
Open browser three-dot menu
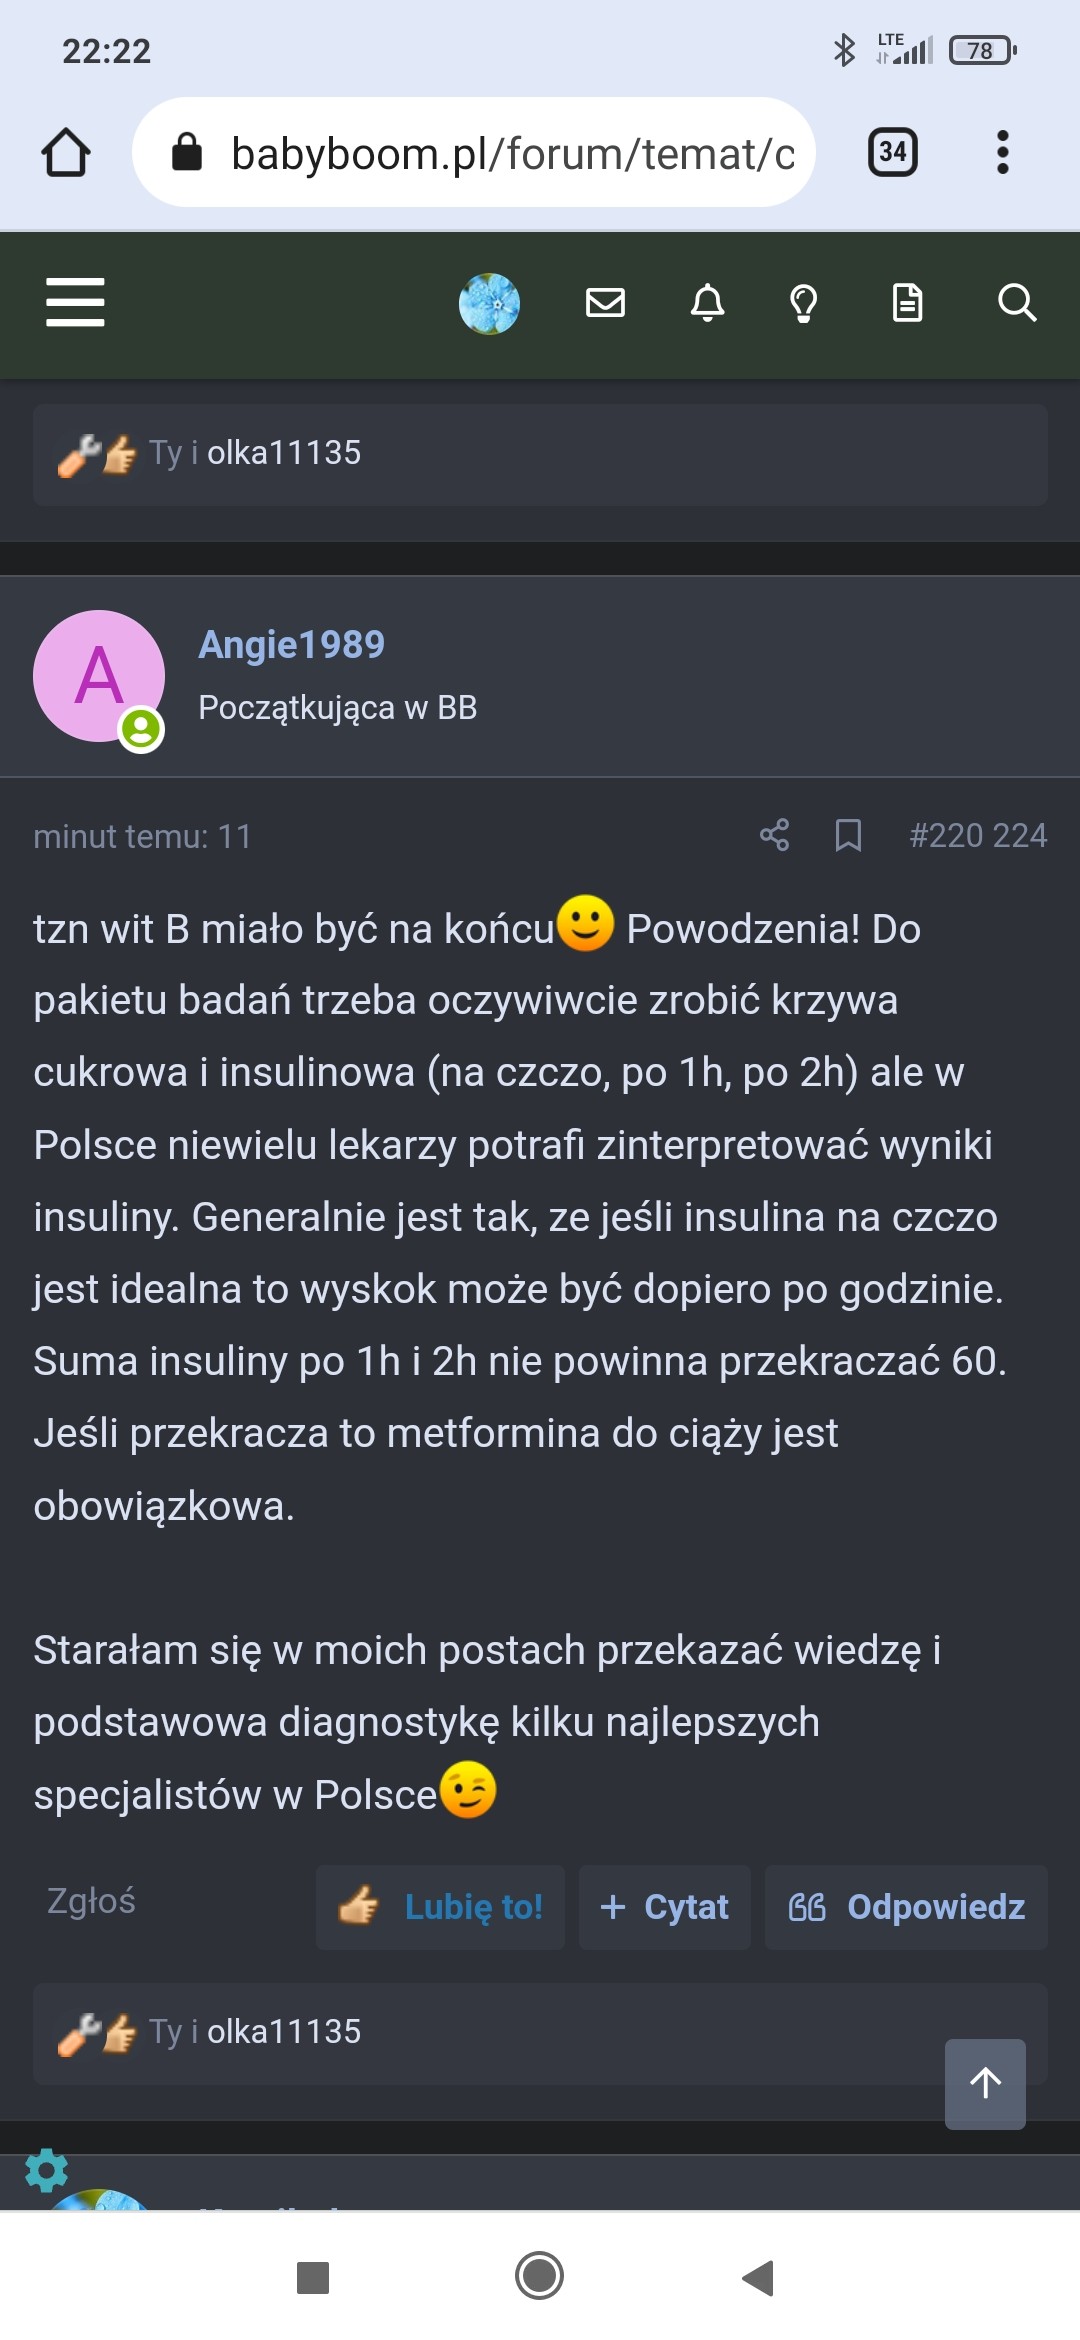[x=1002, y=152]
